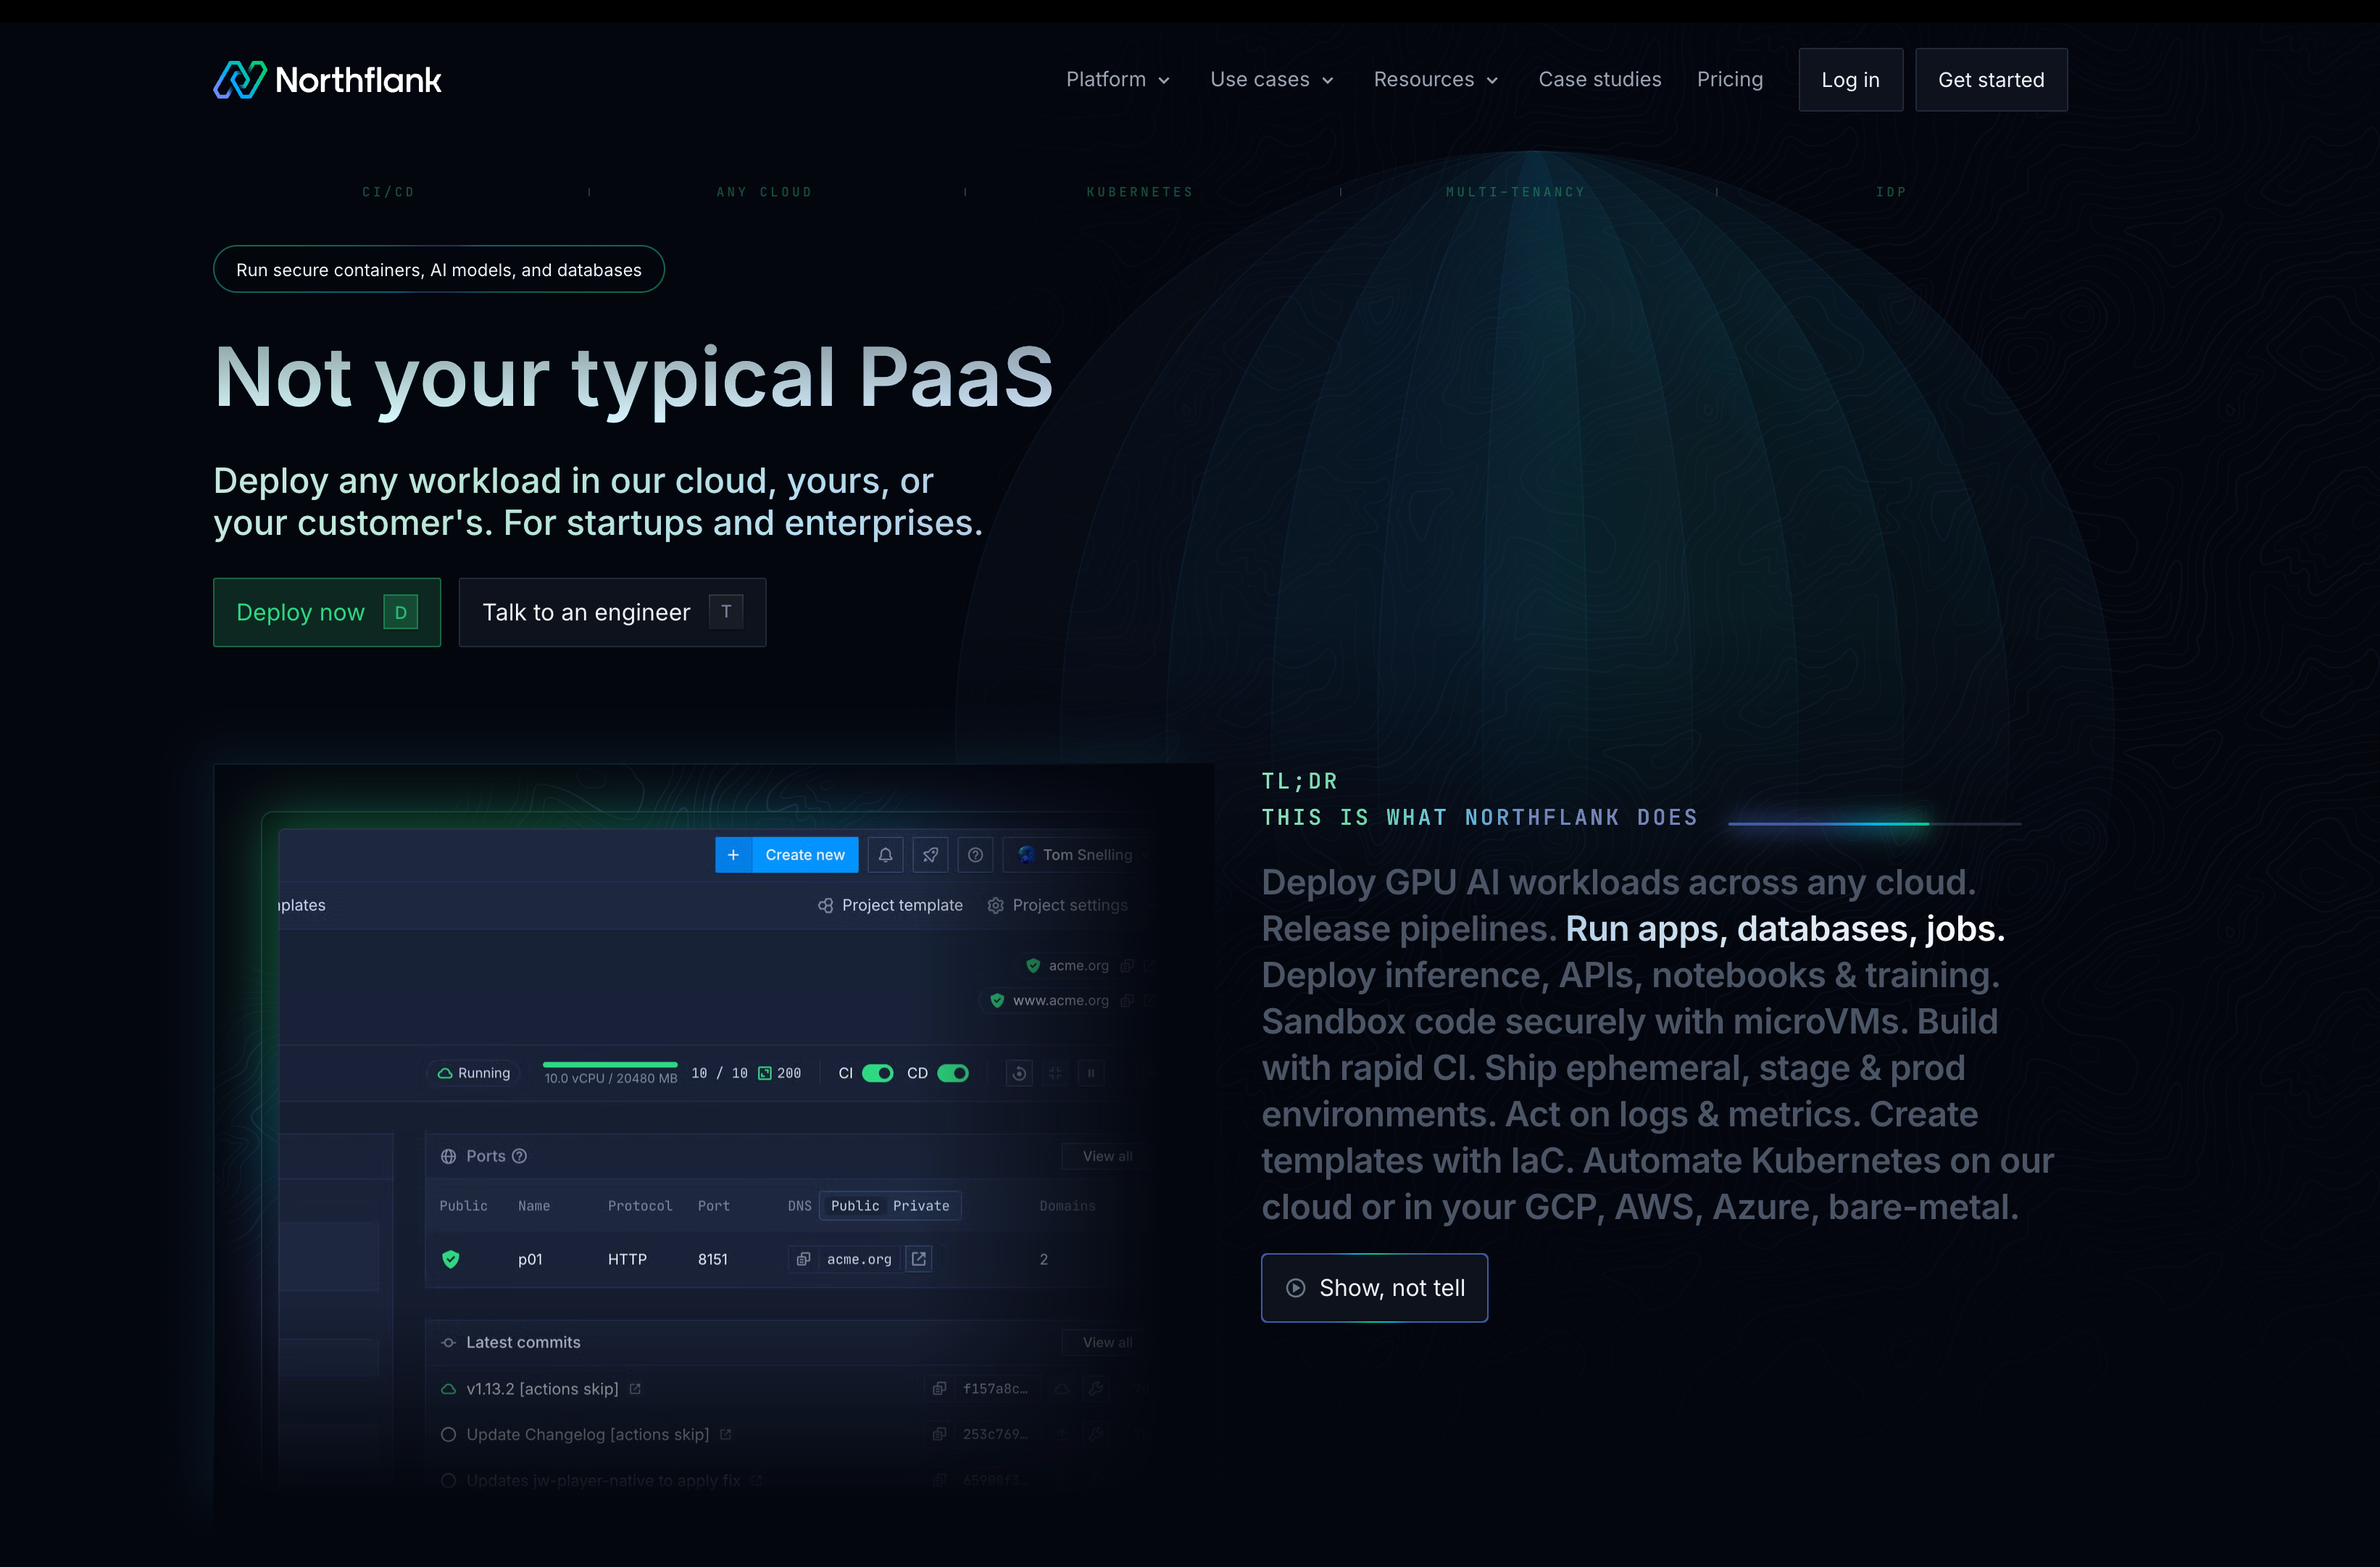Expand the Use cases menu

(x=1271, y=79)
